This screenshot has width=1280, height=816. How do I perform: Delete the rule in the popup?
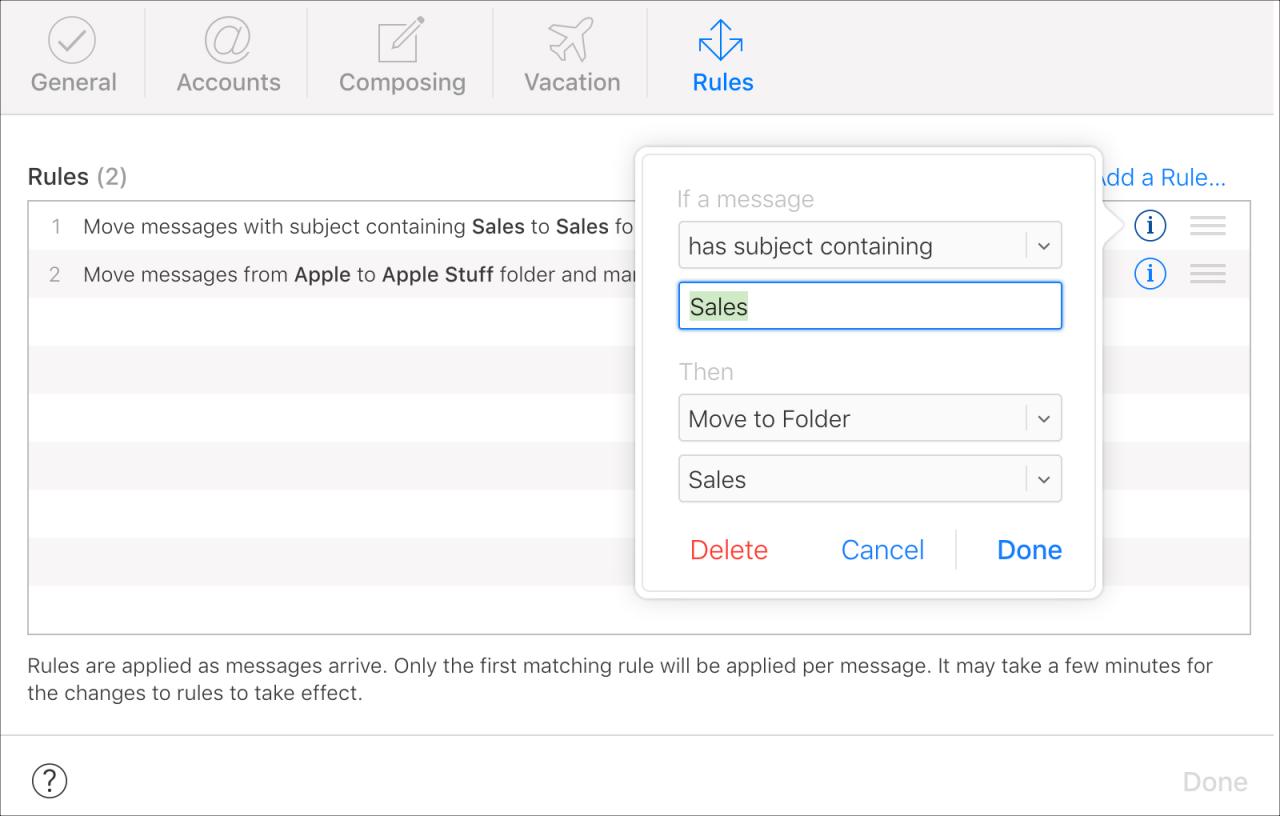(x=729, y=550)
